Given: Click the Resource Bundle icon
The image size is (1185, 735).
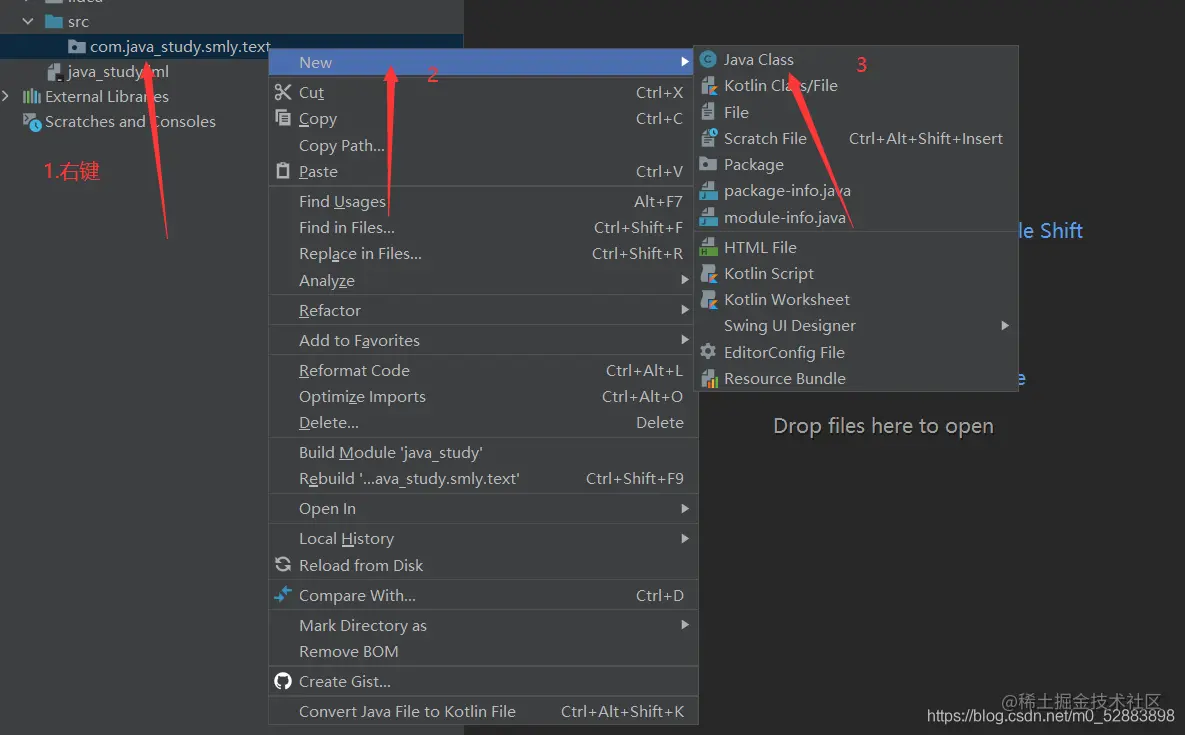Looking at the screenshot, I should coord(708,378).
